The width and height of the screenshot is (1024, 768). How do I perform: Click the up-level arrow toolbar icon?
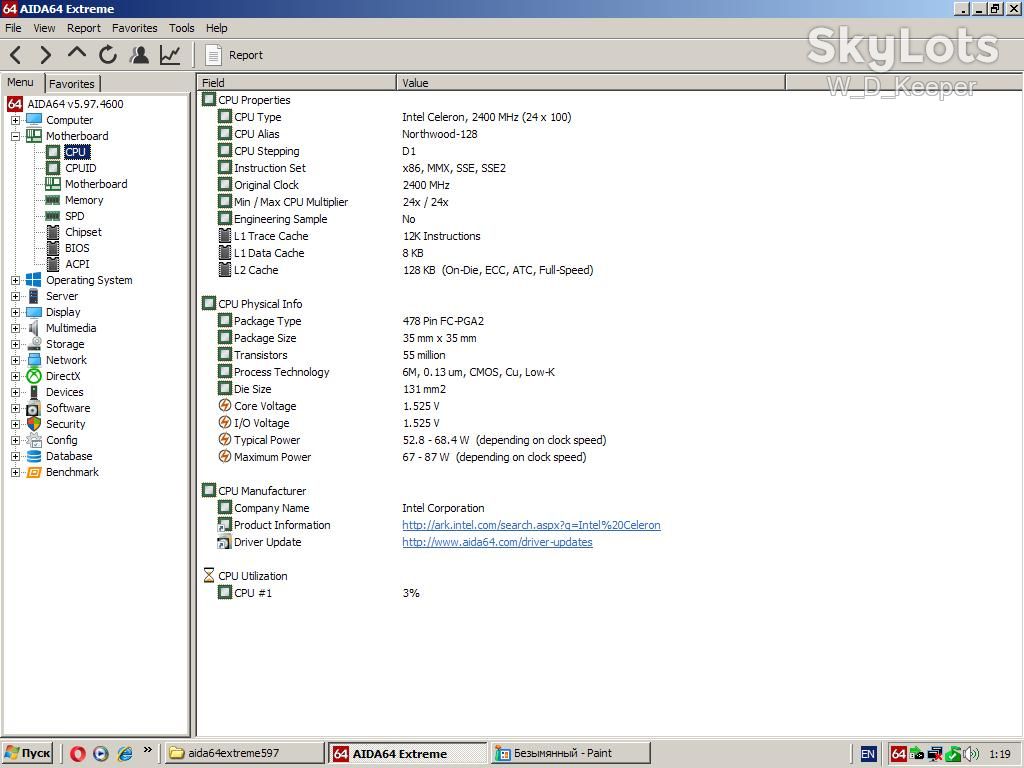click(x=76, y=54)
